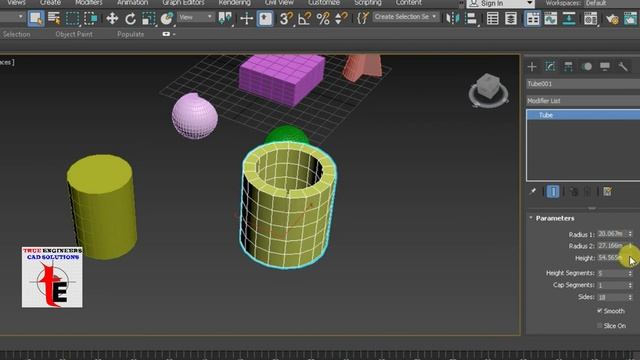Activate the Select and Rotate tool
The image size is (640, 360).
(x=130, y=18)
